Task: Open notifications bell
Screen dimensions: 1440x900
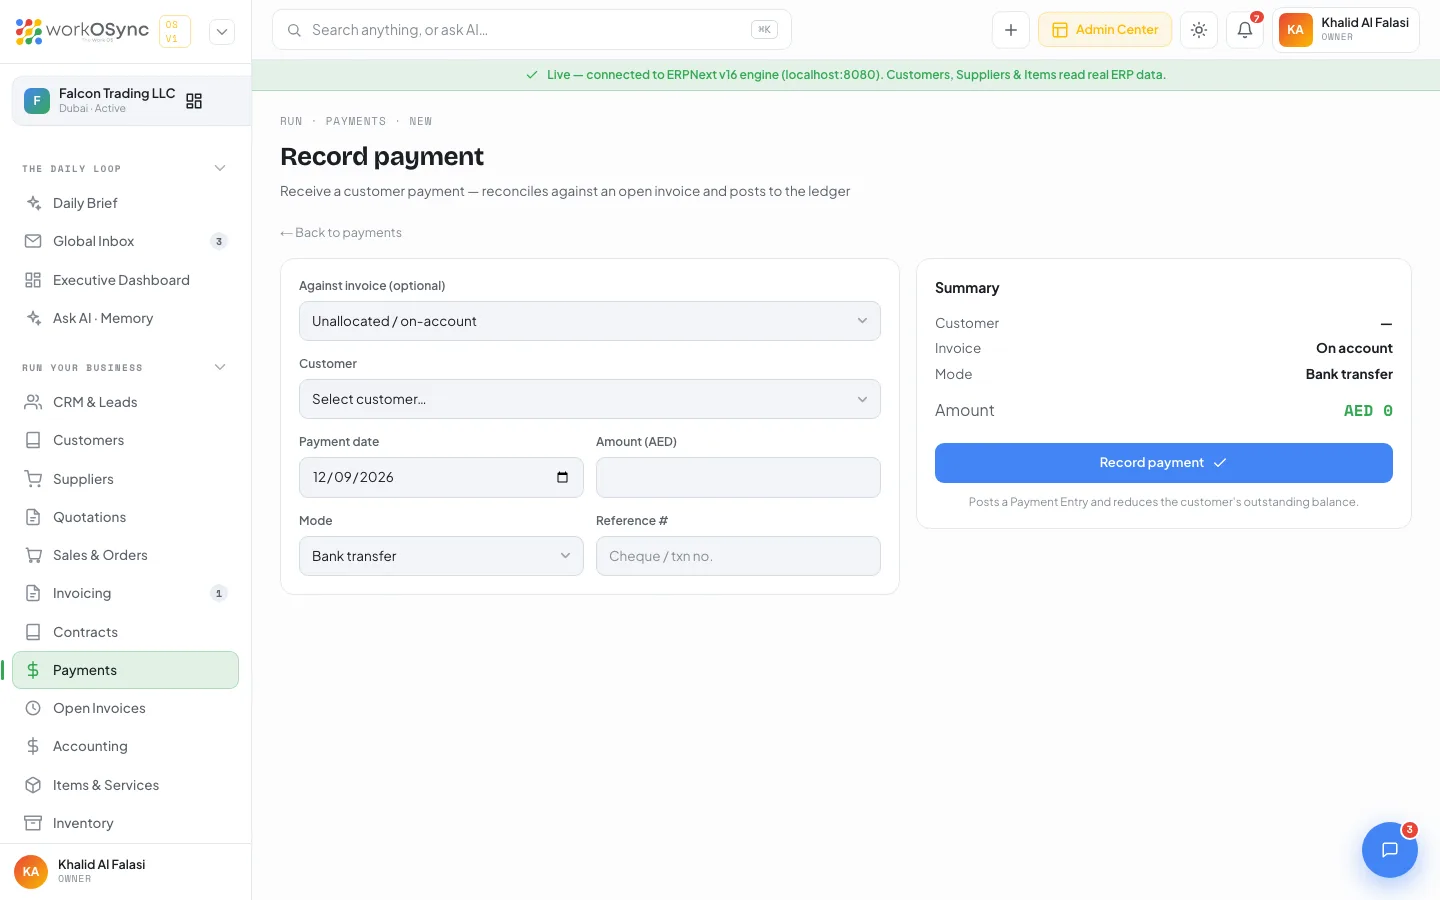Action: (x=1245, y=30)
